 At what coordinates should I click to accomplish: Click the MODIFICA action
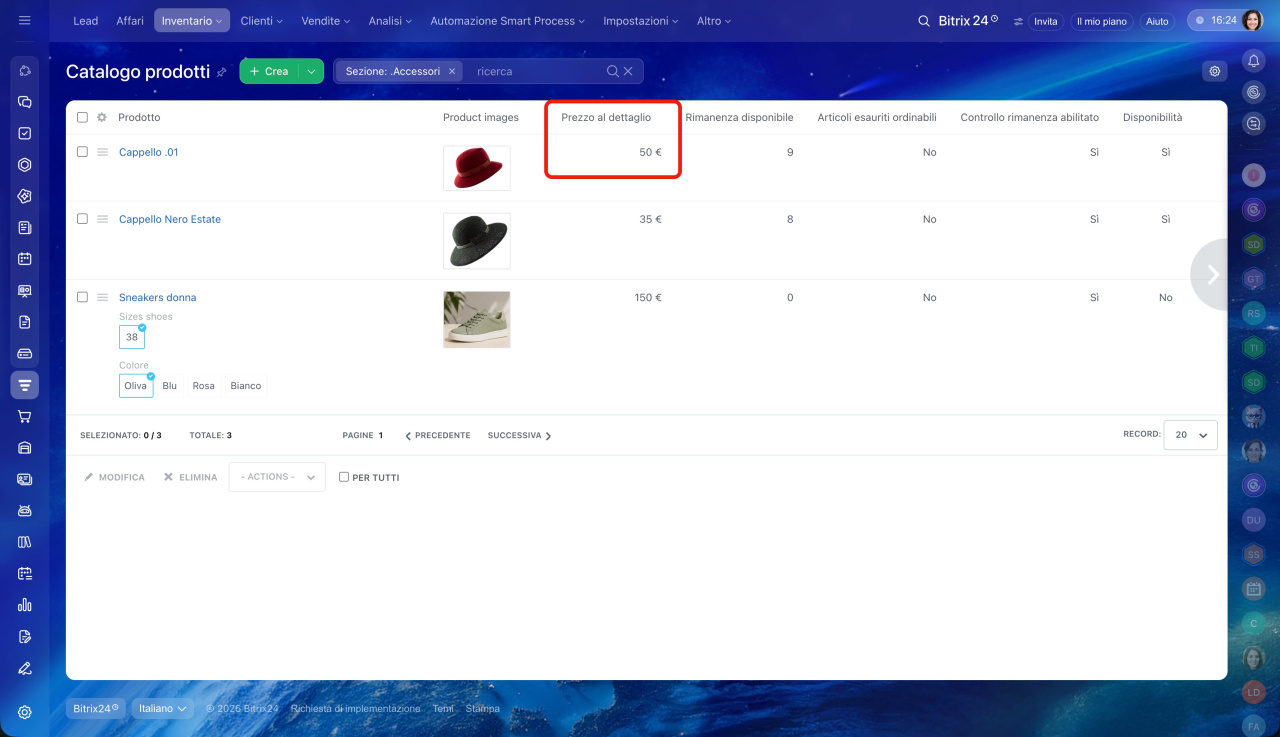114,477
